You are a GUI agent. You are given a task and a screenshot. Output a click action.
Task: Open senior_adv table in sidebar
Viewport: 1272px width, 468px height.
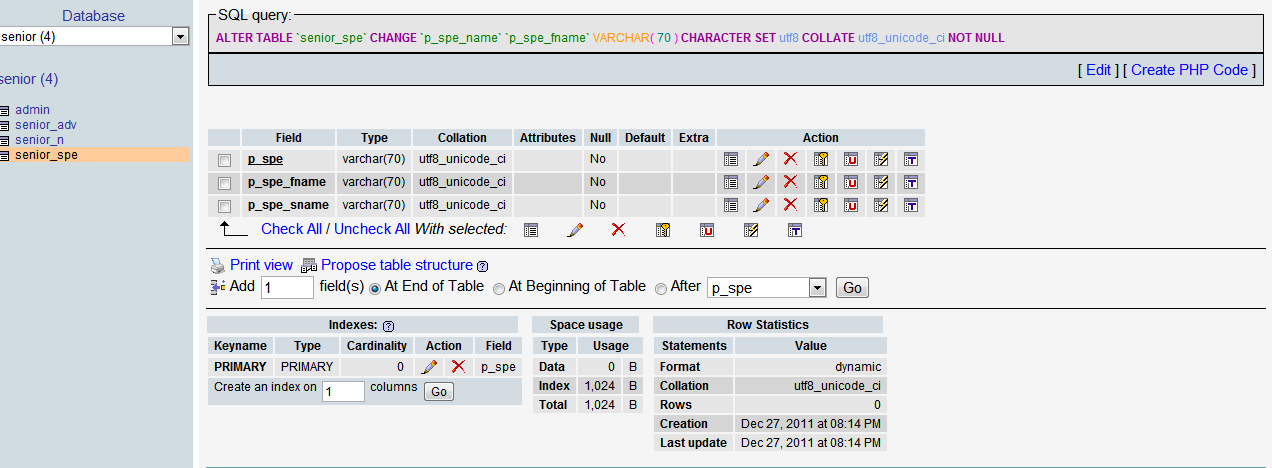coord(45,125)
